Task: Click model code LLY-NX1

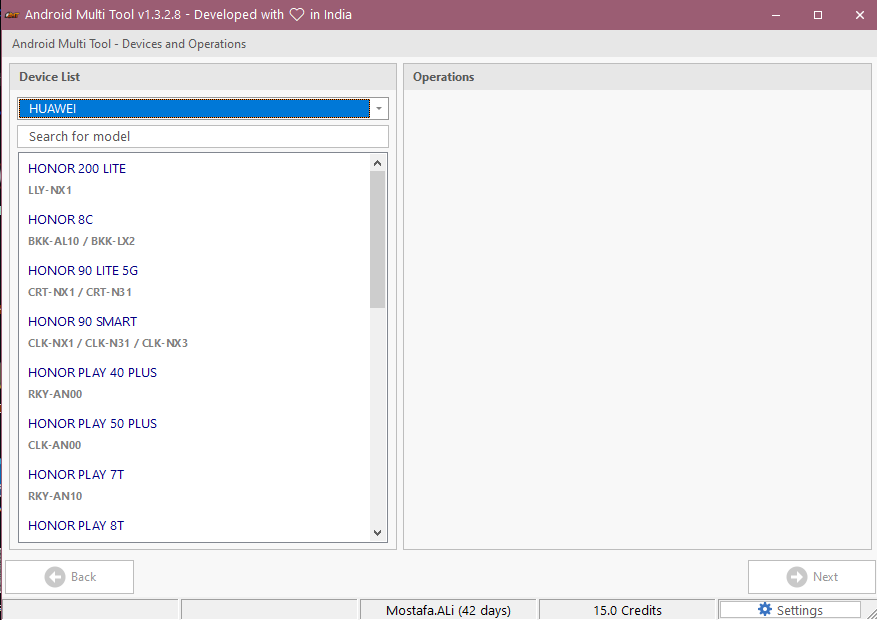Action: pos(50,190)
